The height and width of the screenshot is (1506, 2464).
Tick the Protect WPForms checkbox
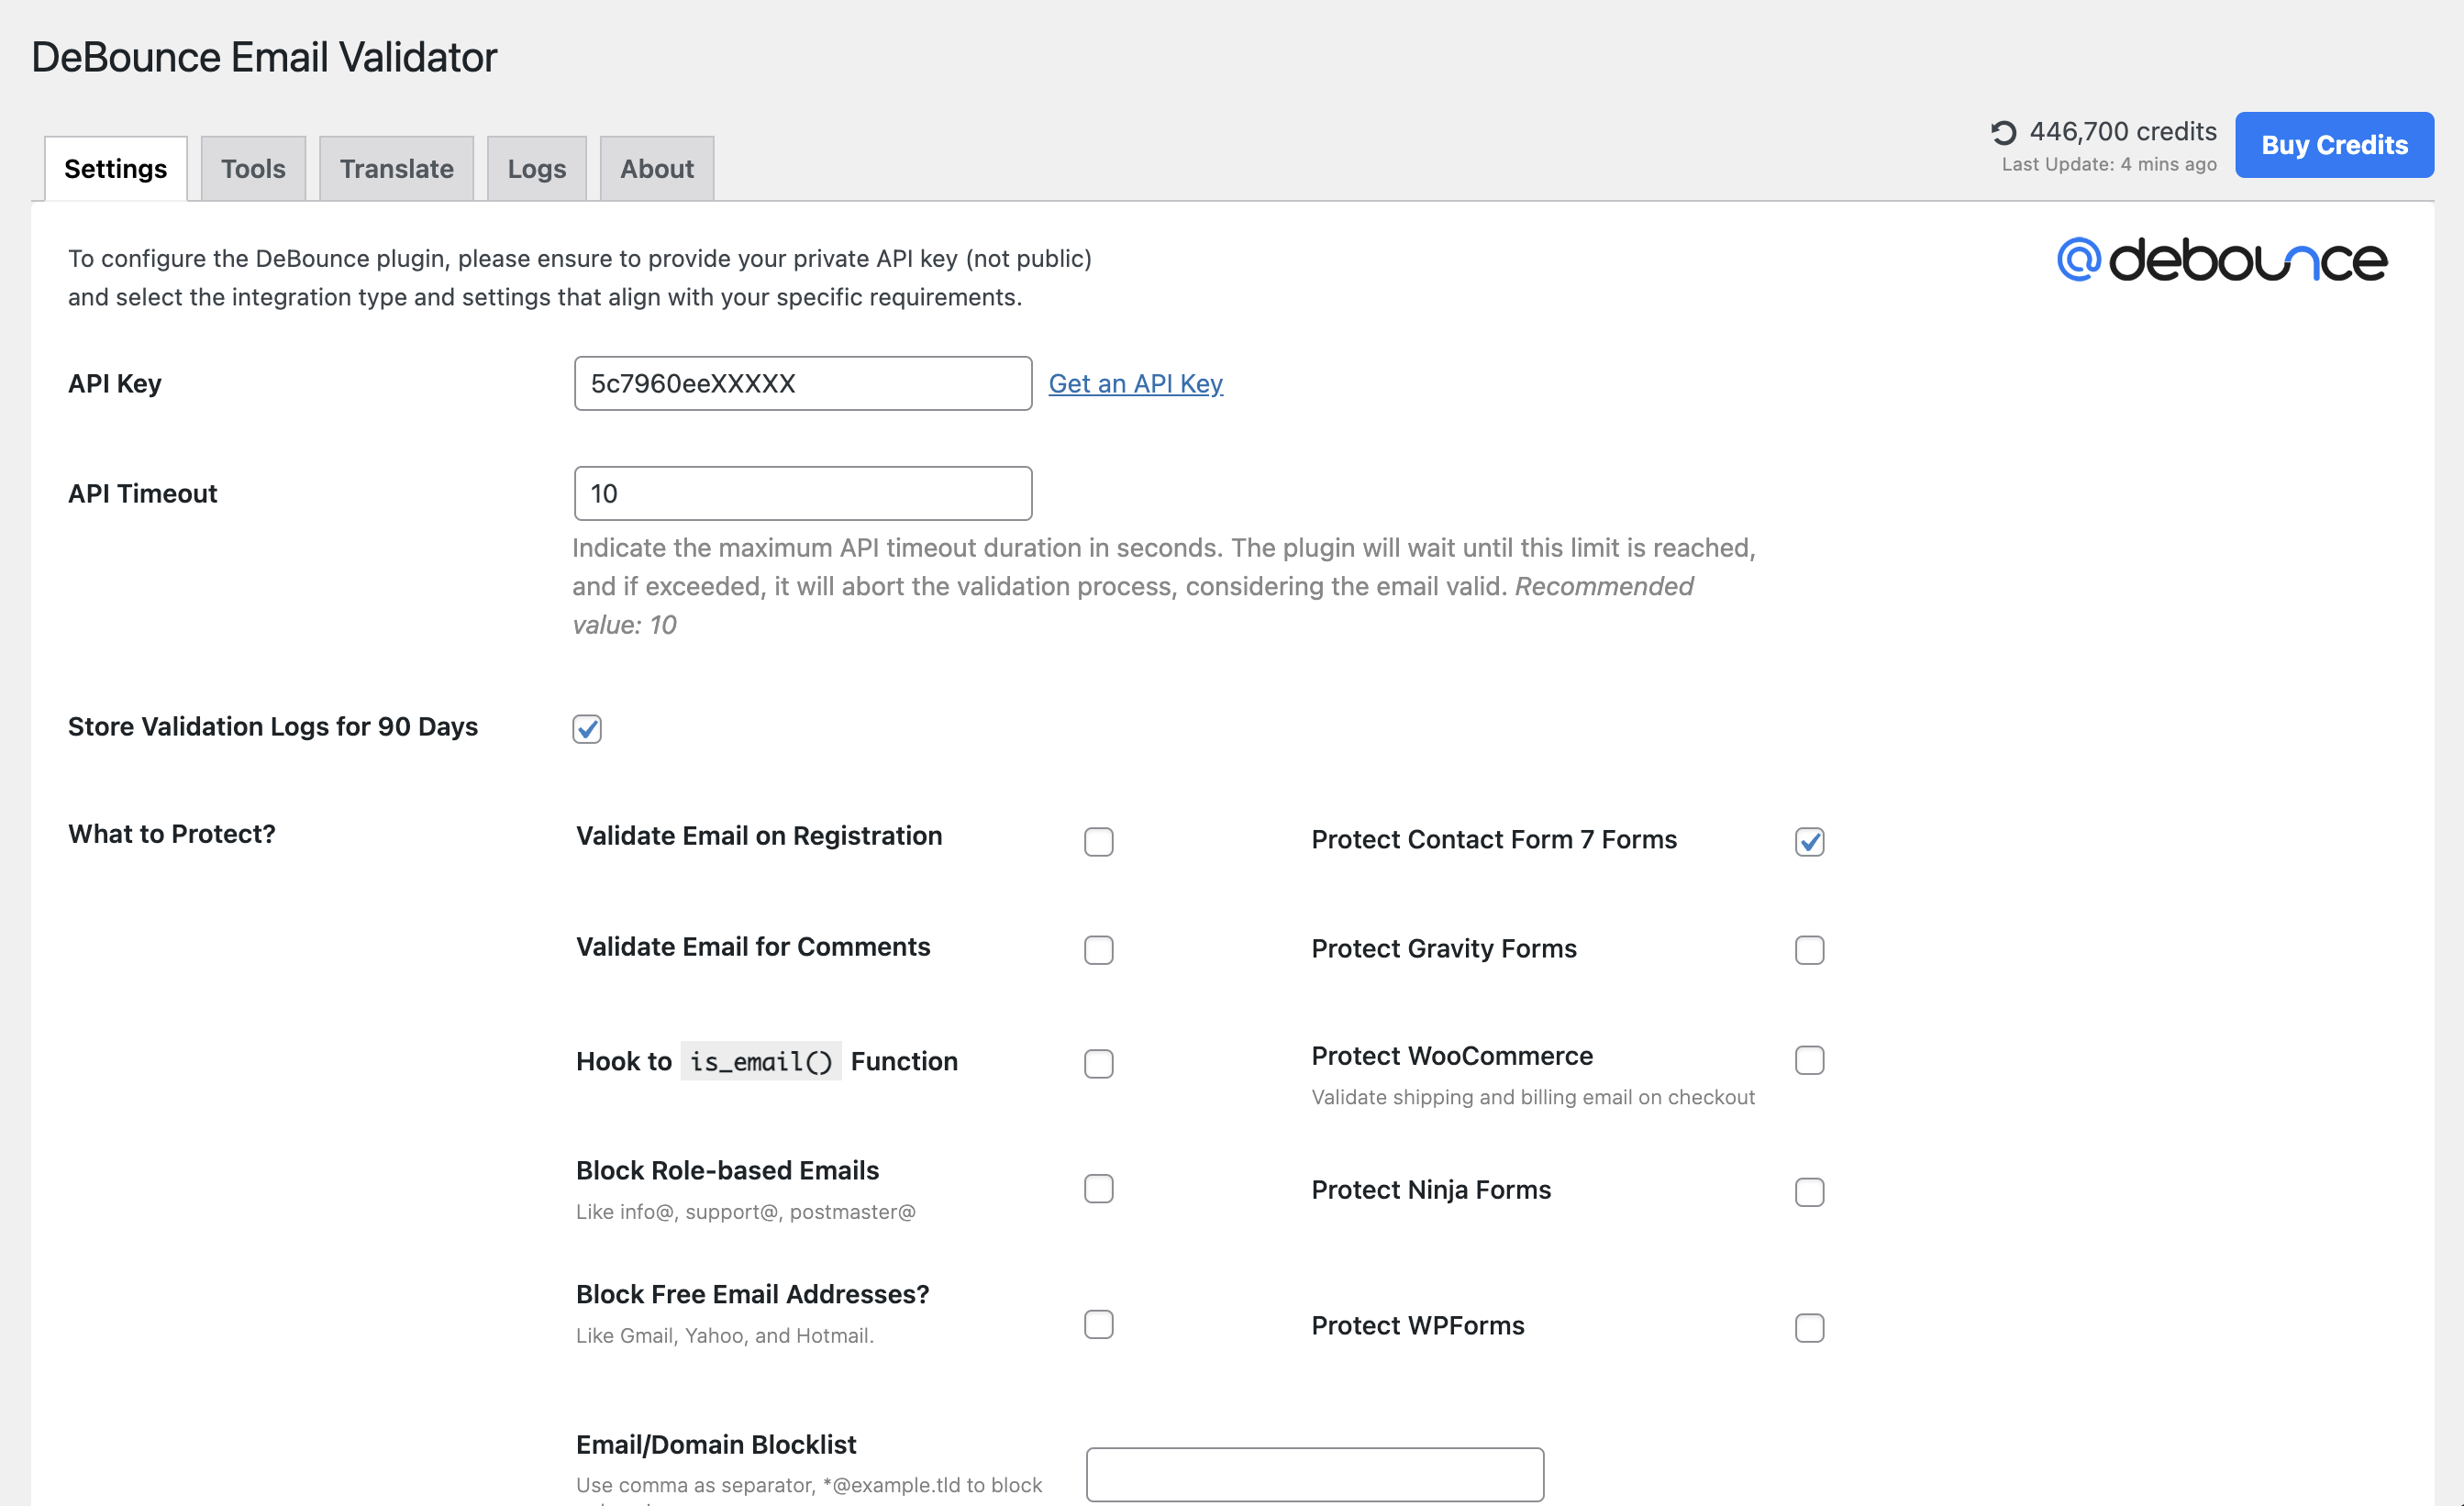(x=1810, y=1328)
